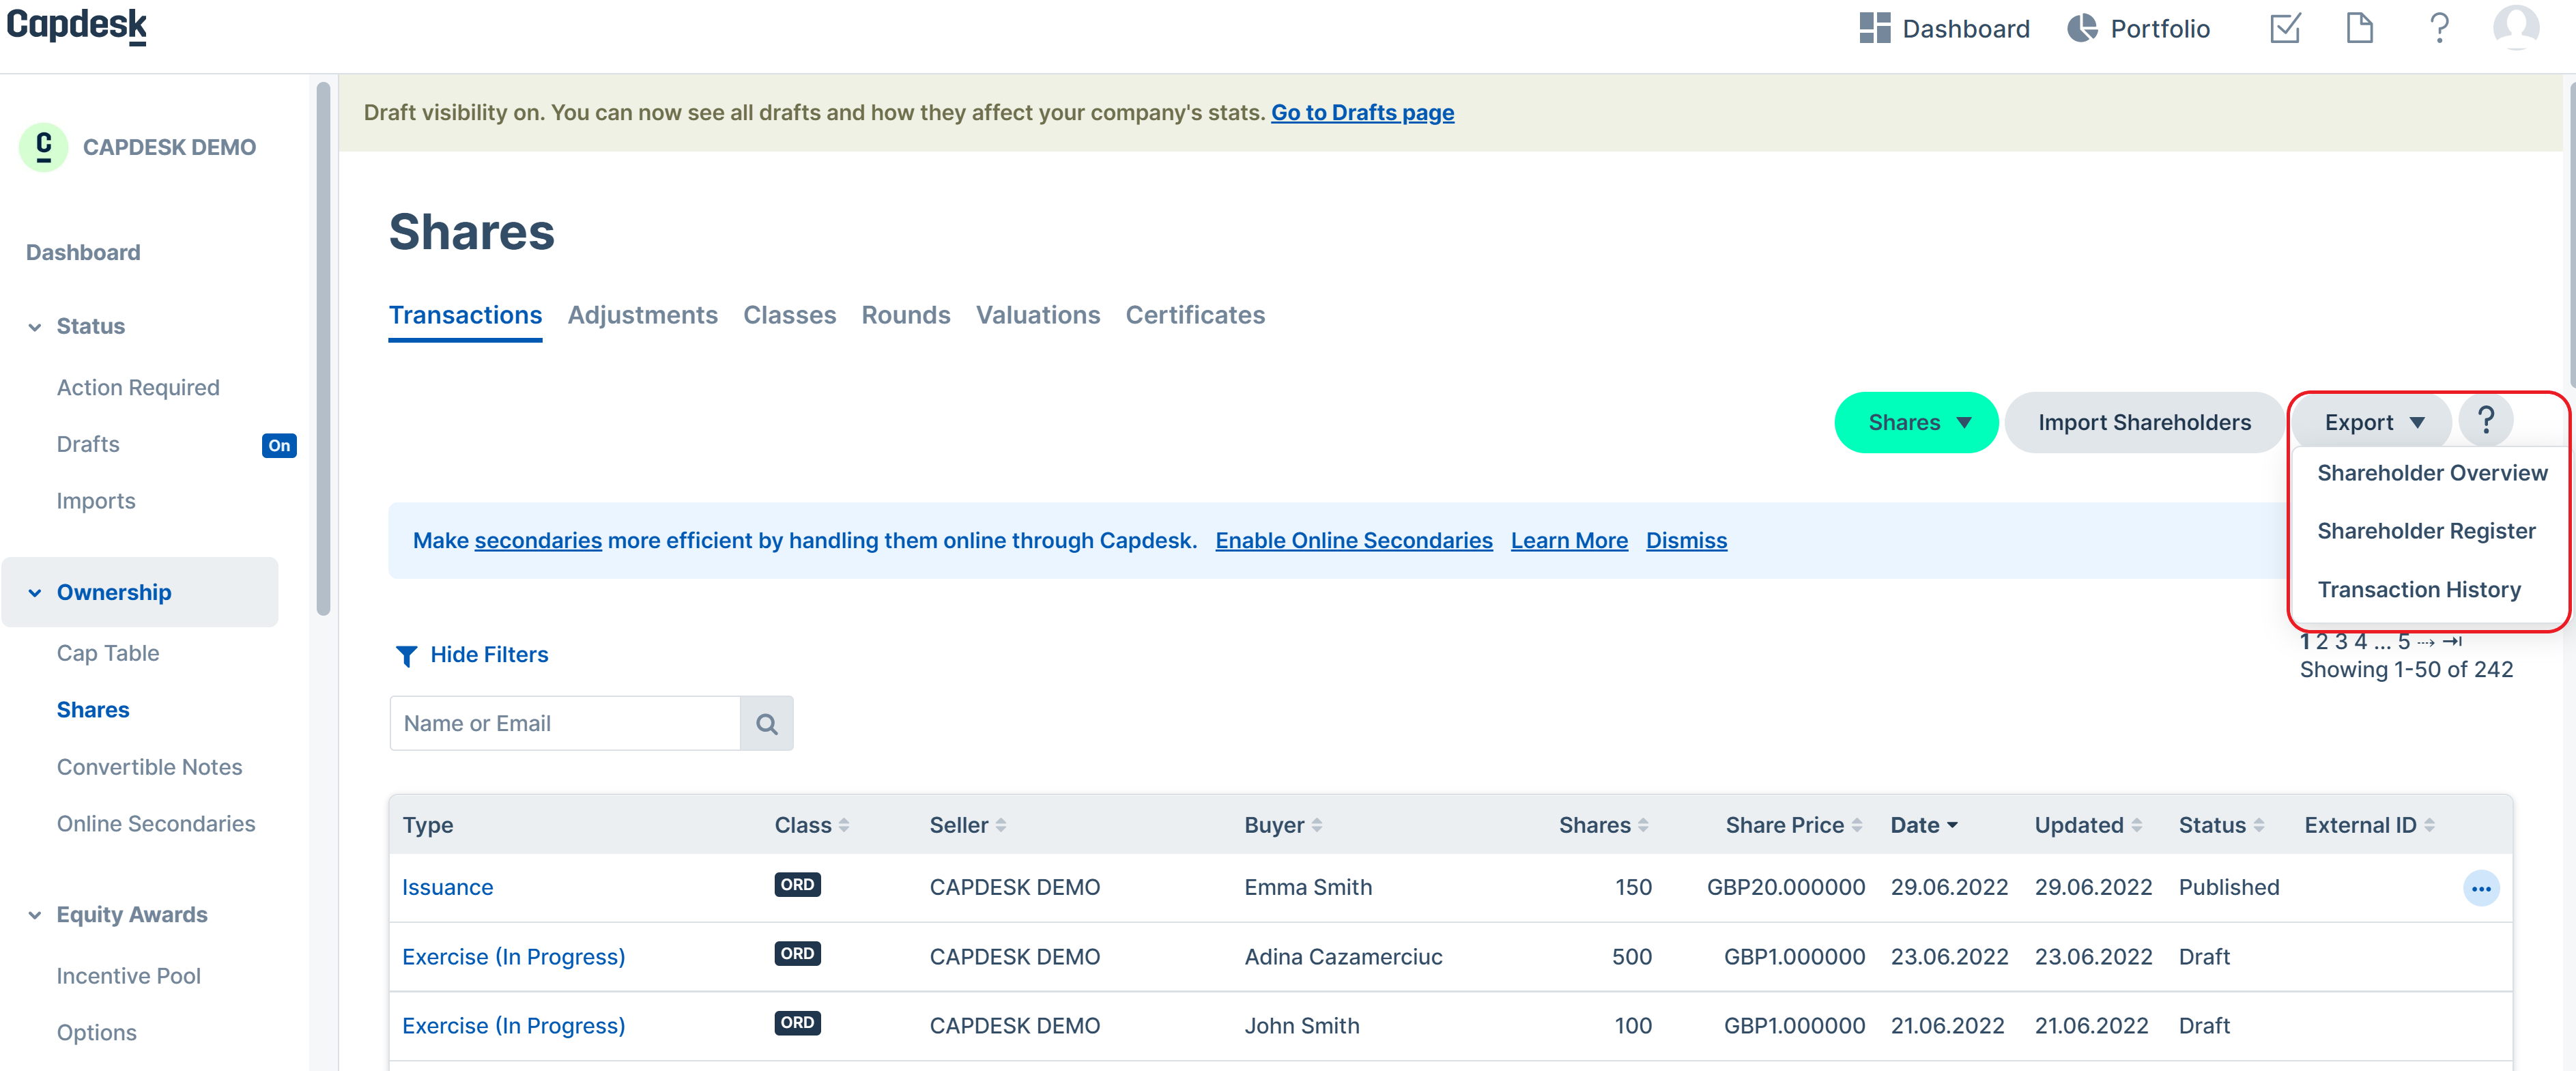Image resolution: width=2576 pixels, height=1071 pixels.
Task: Select the Transactions tab
Action: coord(465,316)
